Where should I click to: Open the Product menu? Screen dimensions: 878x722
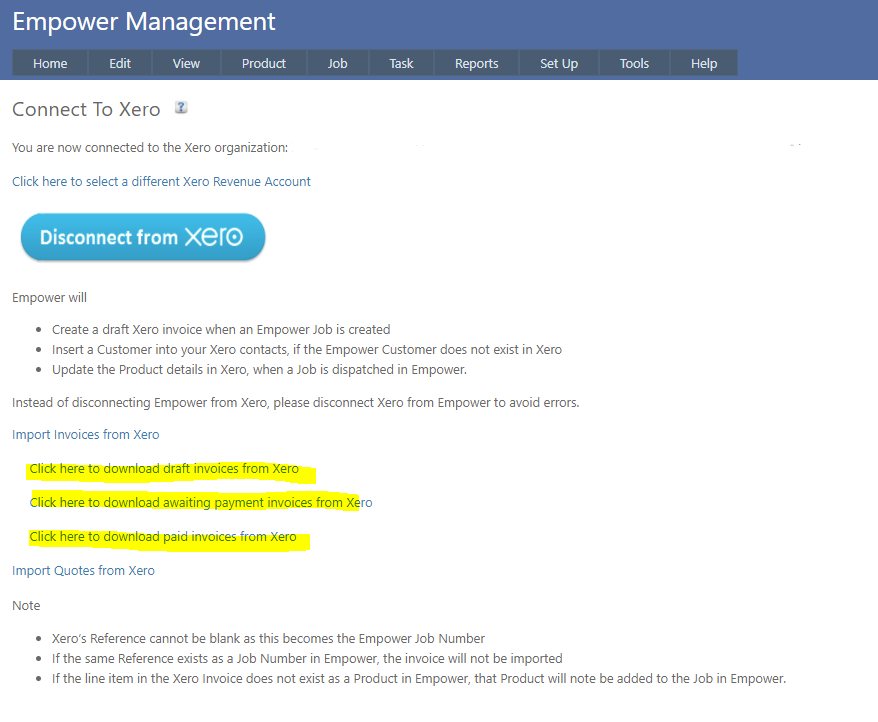coord(264,63)
